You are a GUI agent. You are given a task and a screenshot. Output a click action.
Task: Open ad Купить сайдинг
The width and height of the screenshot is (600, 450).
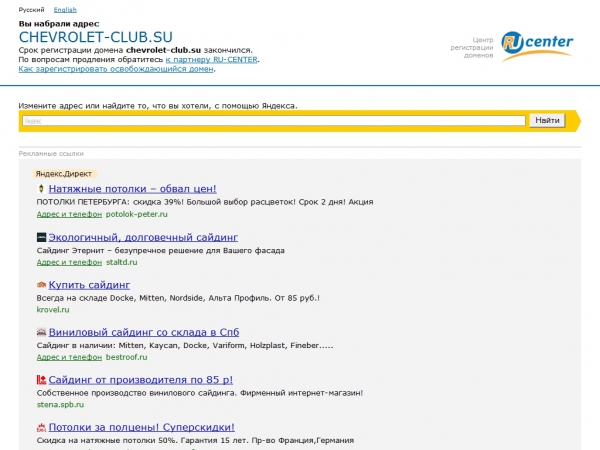(x=89, y=285)
